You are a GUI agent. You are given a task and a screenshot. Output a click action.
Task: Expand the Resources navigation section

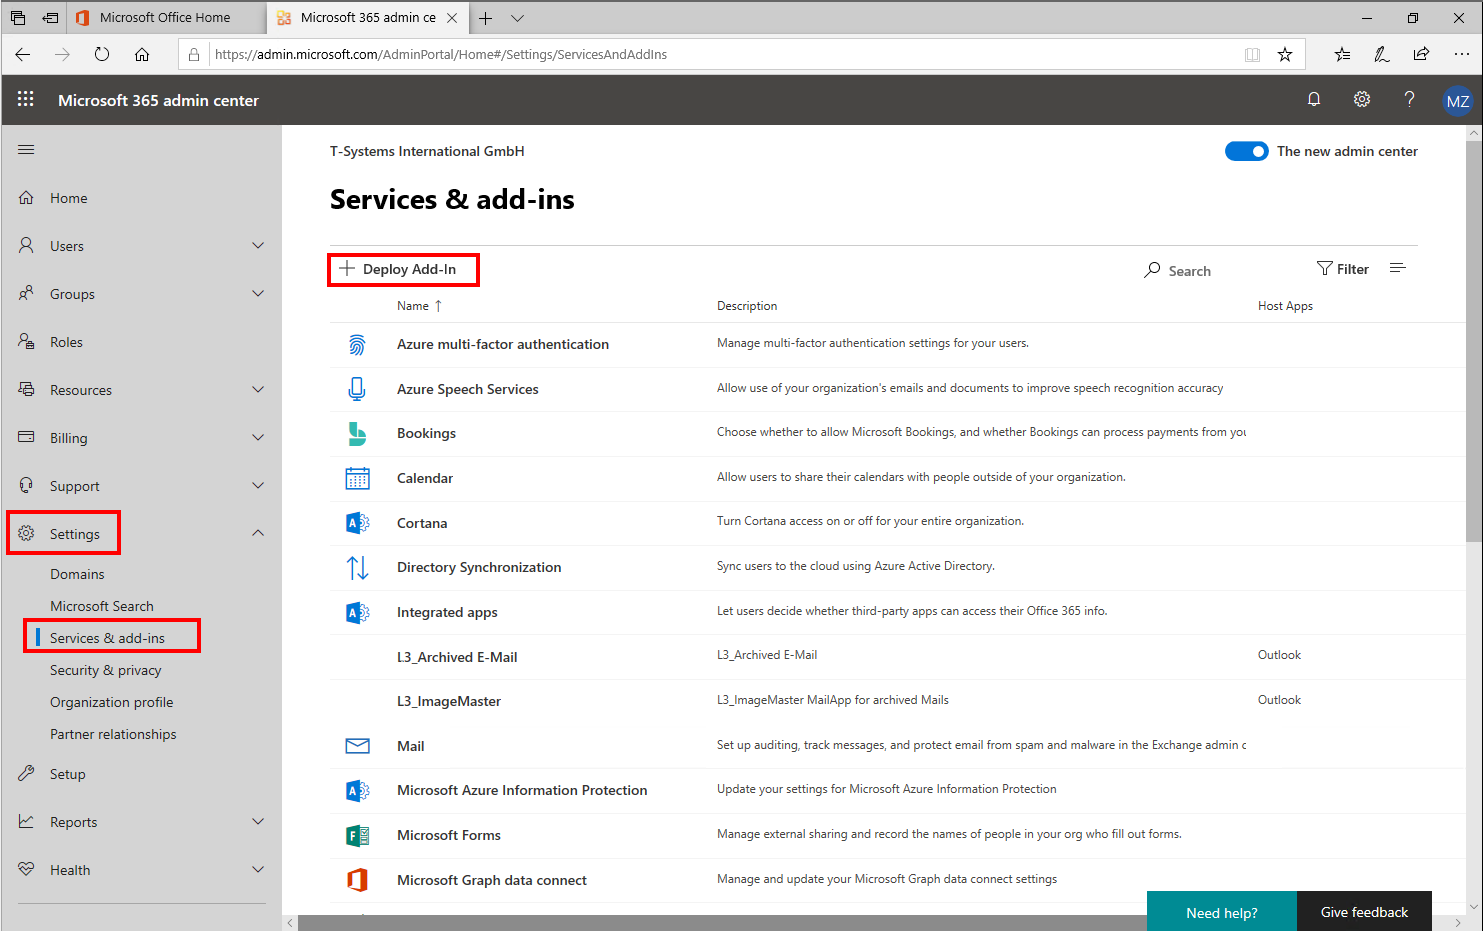[258, 389]
